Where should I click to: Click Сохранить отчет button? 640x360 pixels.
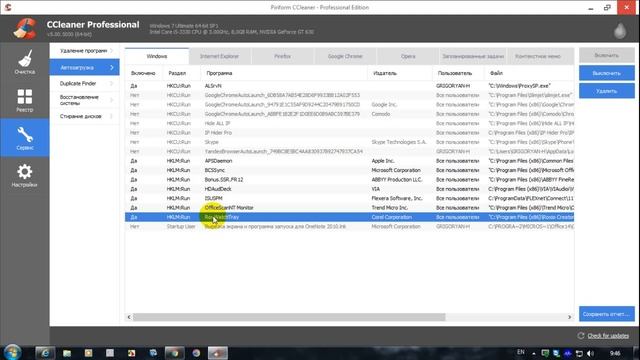coord(607,314)
